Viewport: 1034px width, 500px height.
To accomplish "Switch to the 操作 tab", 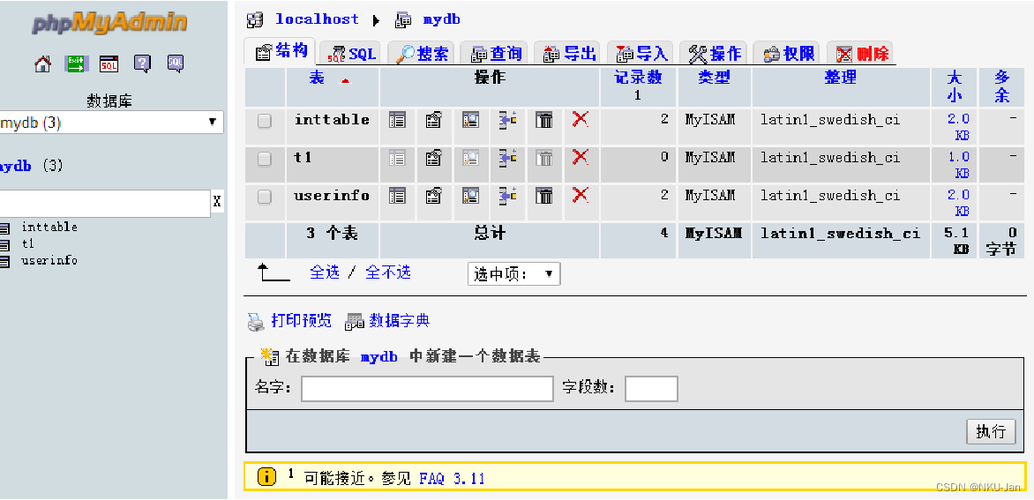I will 715,53.
